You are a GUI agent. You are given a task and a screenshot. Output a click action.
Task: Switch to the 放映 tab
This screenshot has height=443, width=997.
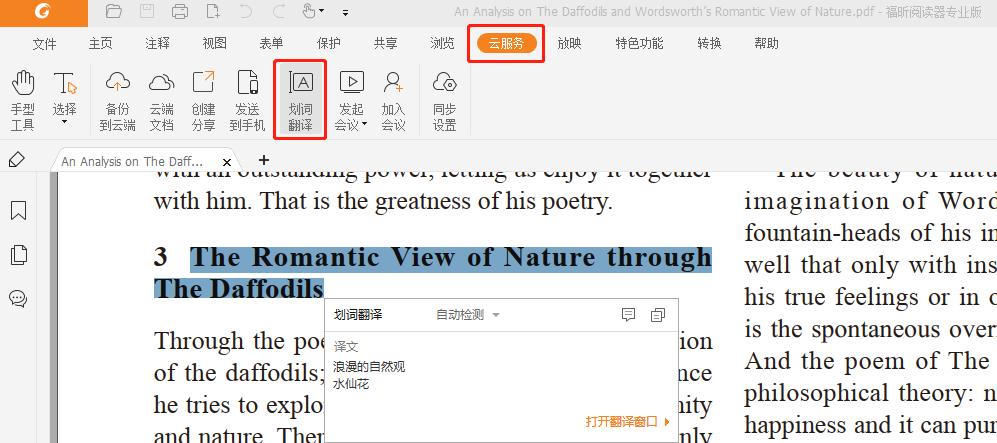pyautogui.click(x=569, y=43)
